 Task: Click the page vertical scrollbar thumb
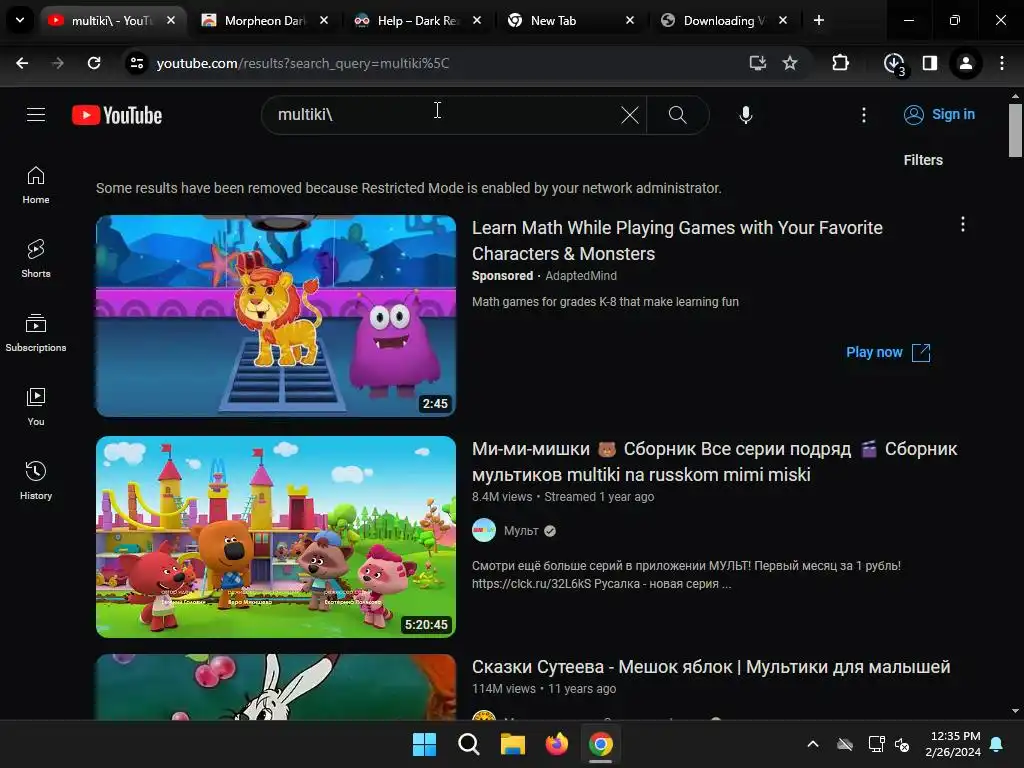pyautogui.click(x=1015, y=131)
